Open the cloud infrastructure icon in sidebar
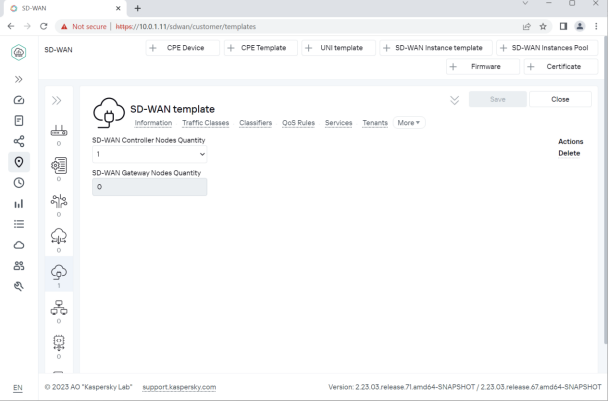Screen dimensions: 609x405 19,245
